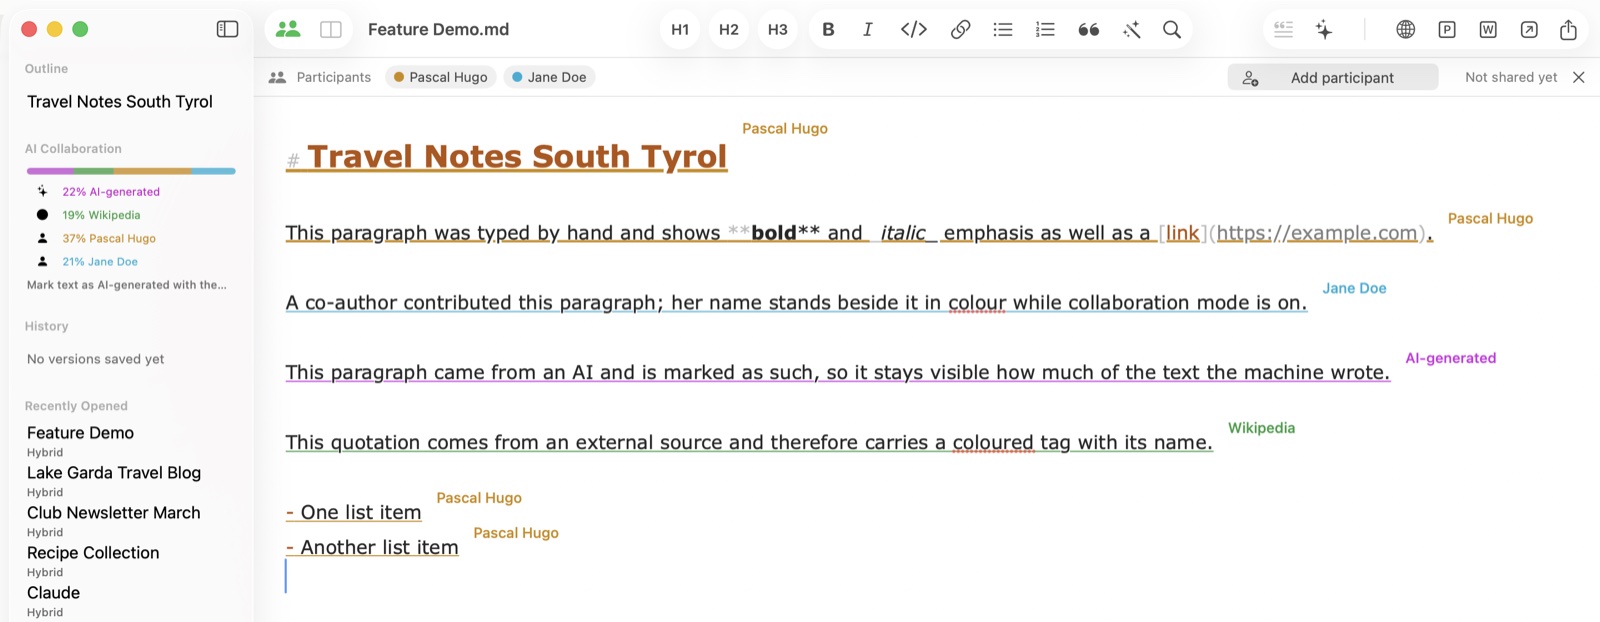The image size is (1600, 622).
Task: Apply Heading 3 formatting
Action: pyautogui.click(x=778, y=30)
